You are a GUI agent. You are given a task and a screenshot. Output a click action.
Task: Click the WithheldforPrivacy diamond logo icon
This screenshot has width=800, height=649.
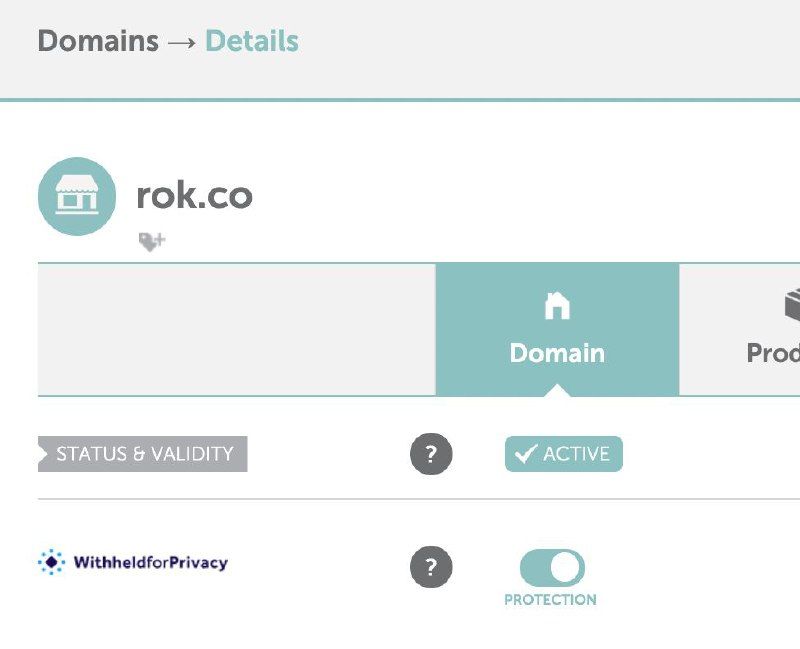[x=52, y=562]
